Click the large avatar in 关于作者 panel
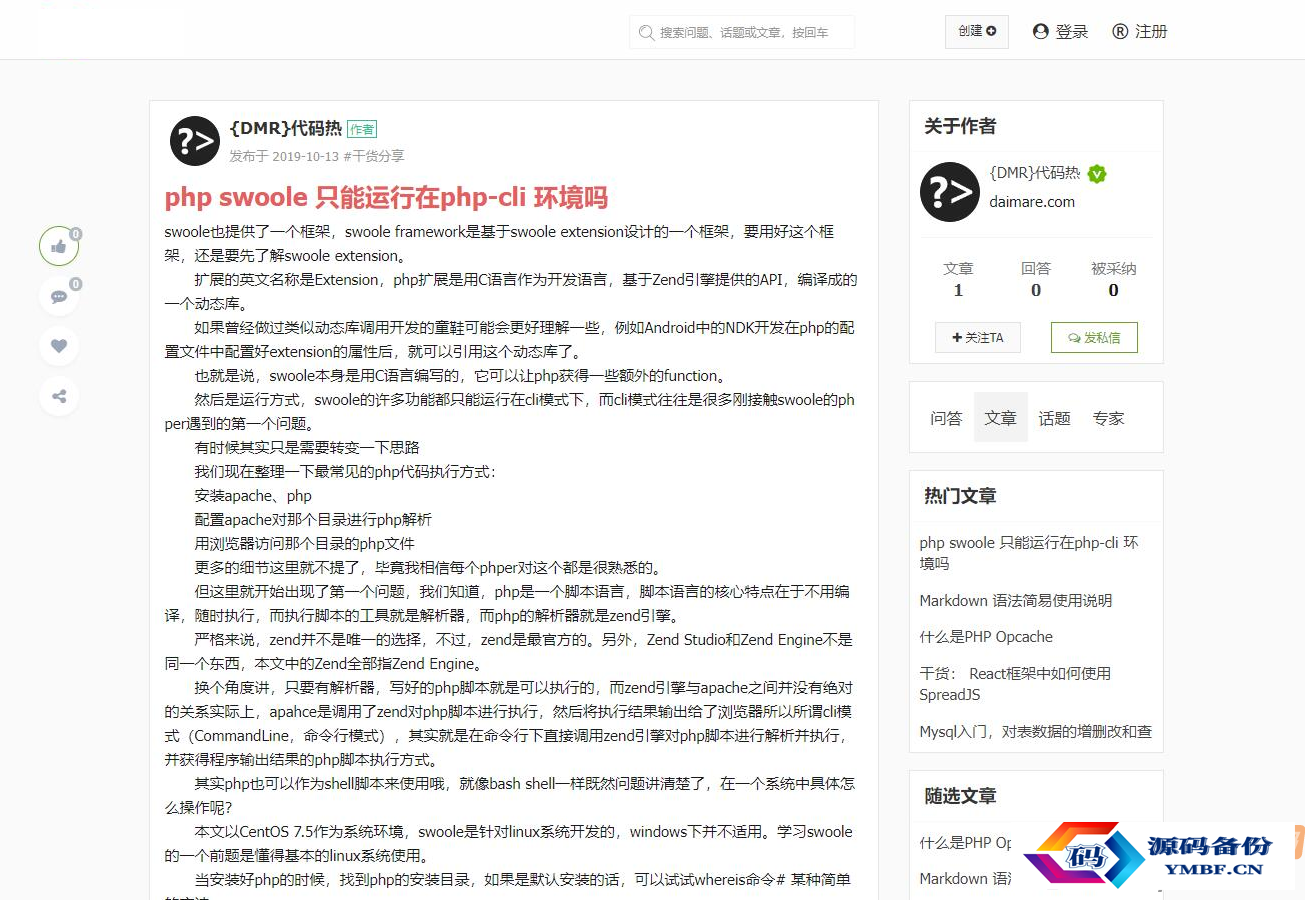1305x900 pixels. [x=950, y=192]
